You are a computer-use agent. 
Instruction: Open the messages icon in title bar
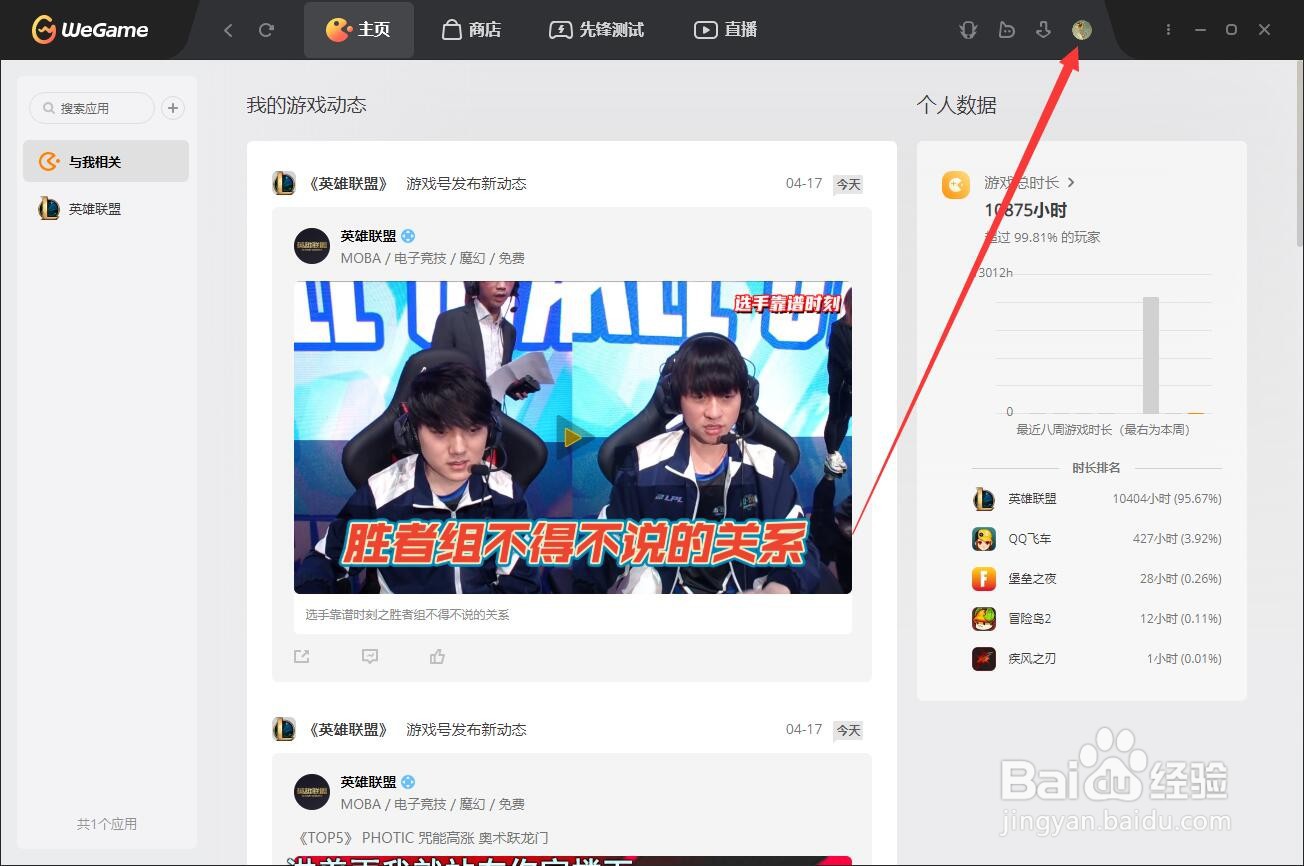point(1006,30)
